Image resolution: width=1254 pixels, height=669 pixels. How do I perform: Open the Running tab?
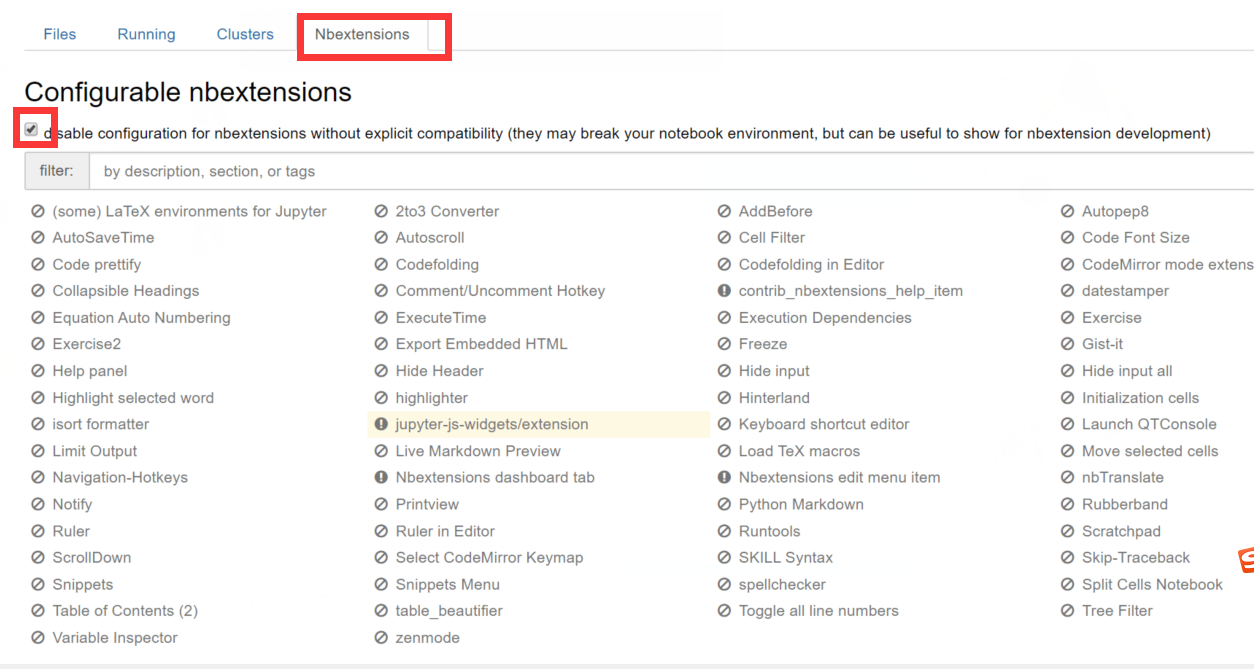[x=146, y=34]
